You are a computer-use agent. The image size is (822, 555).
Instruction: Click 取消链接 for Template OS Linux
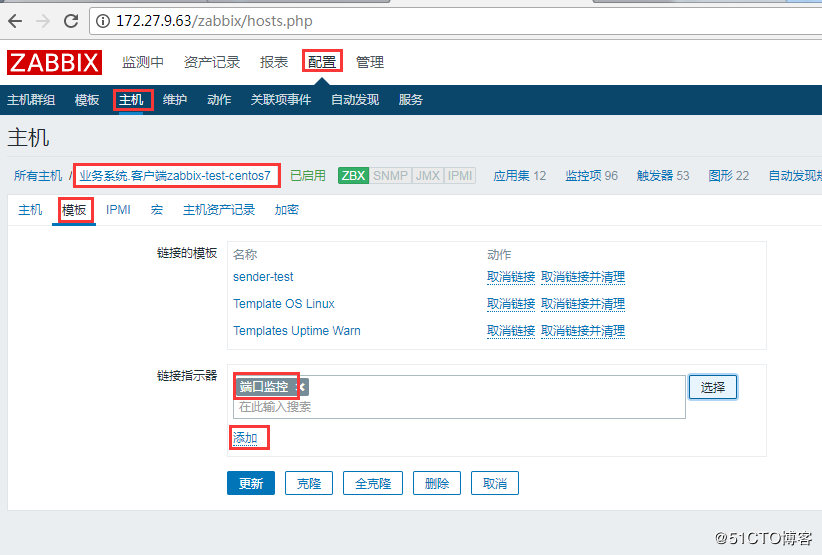pos(511,304)
